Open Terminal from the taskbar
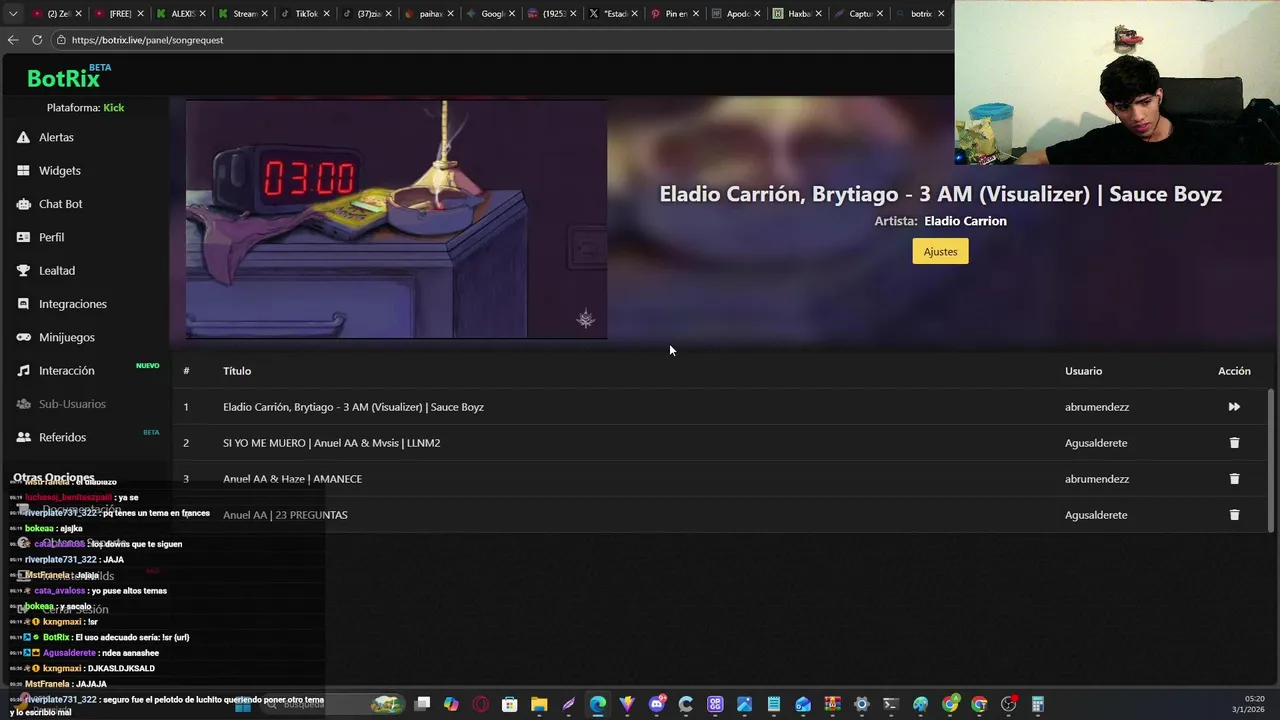1280x720 pixels. click(x=891, y=704)
